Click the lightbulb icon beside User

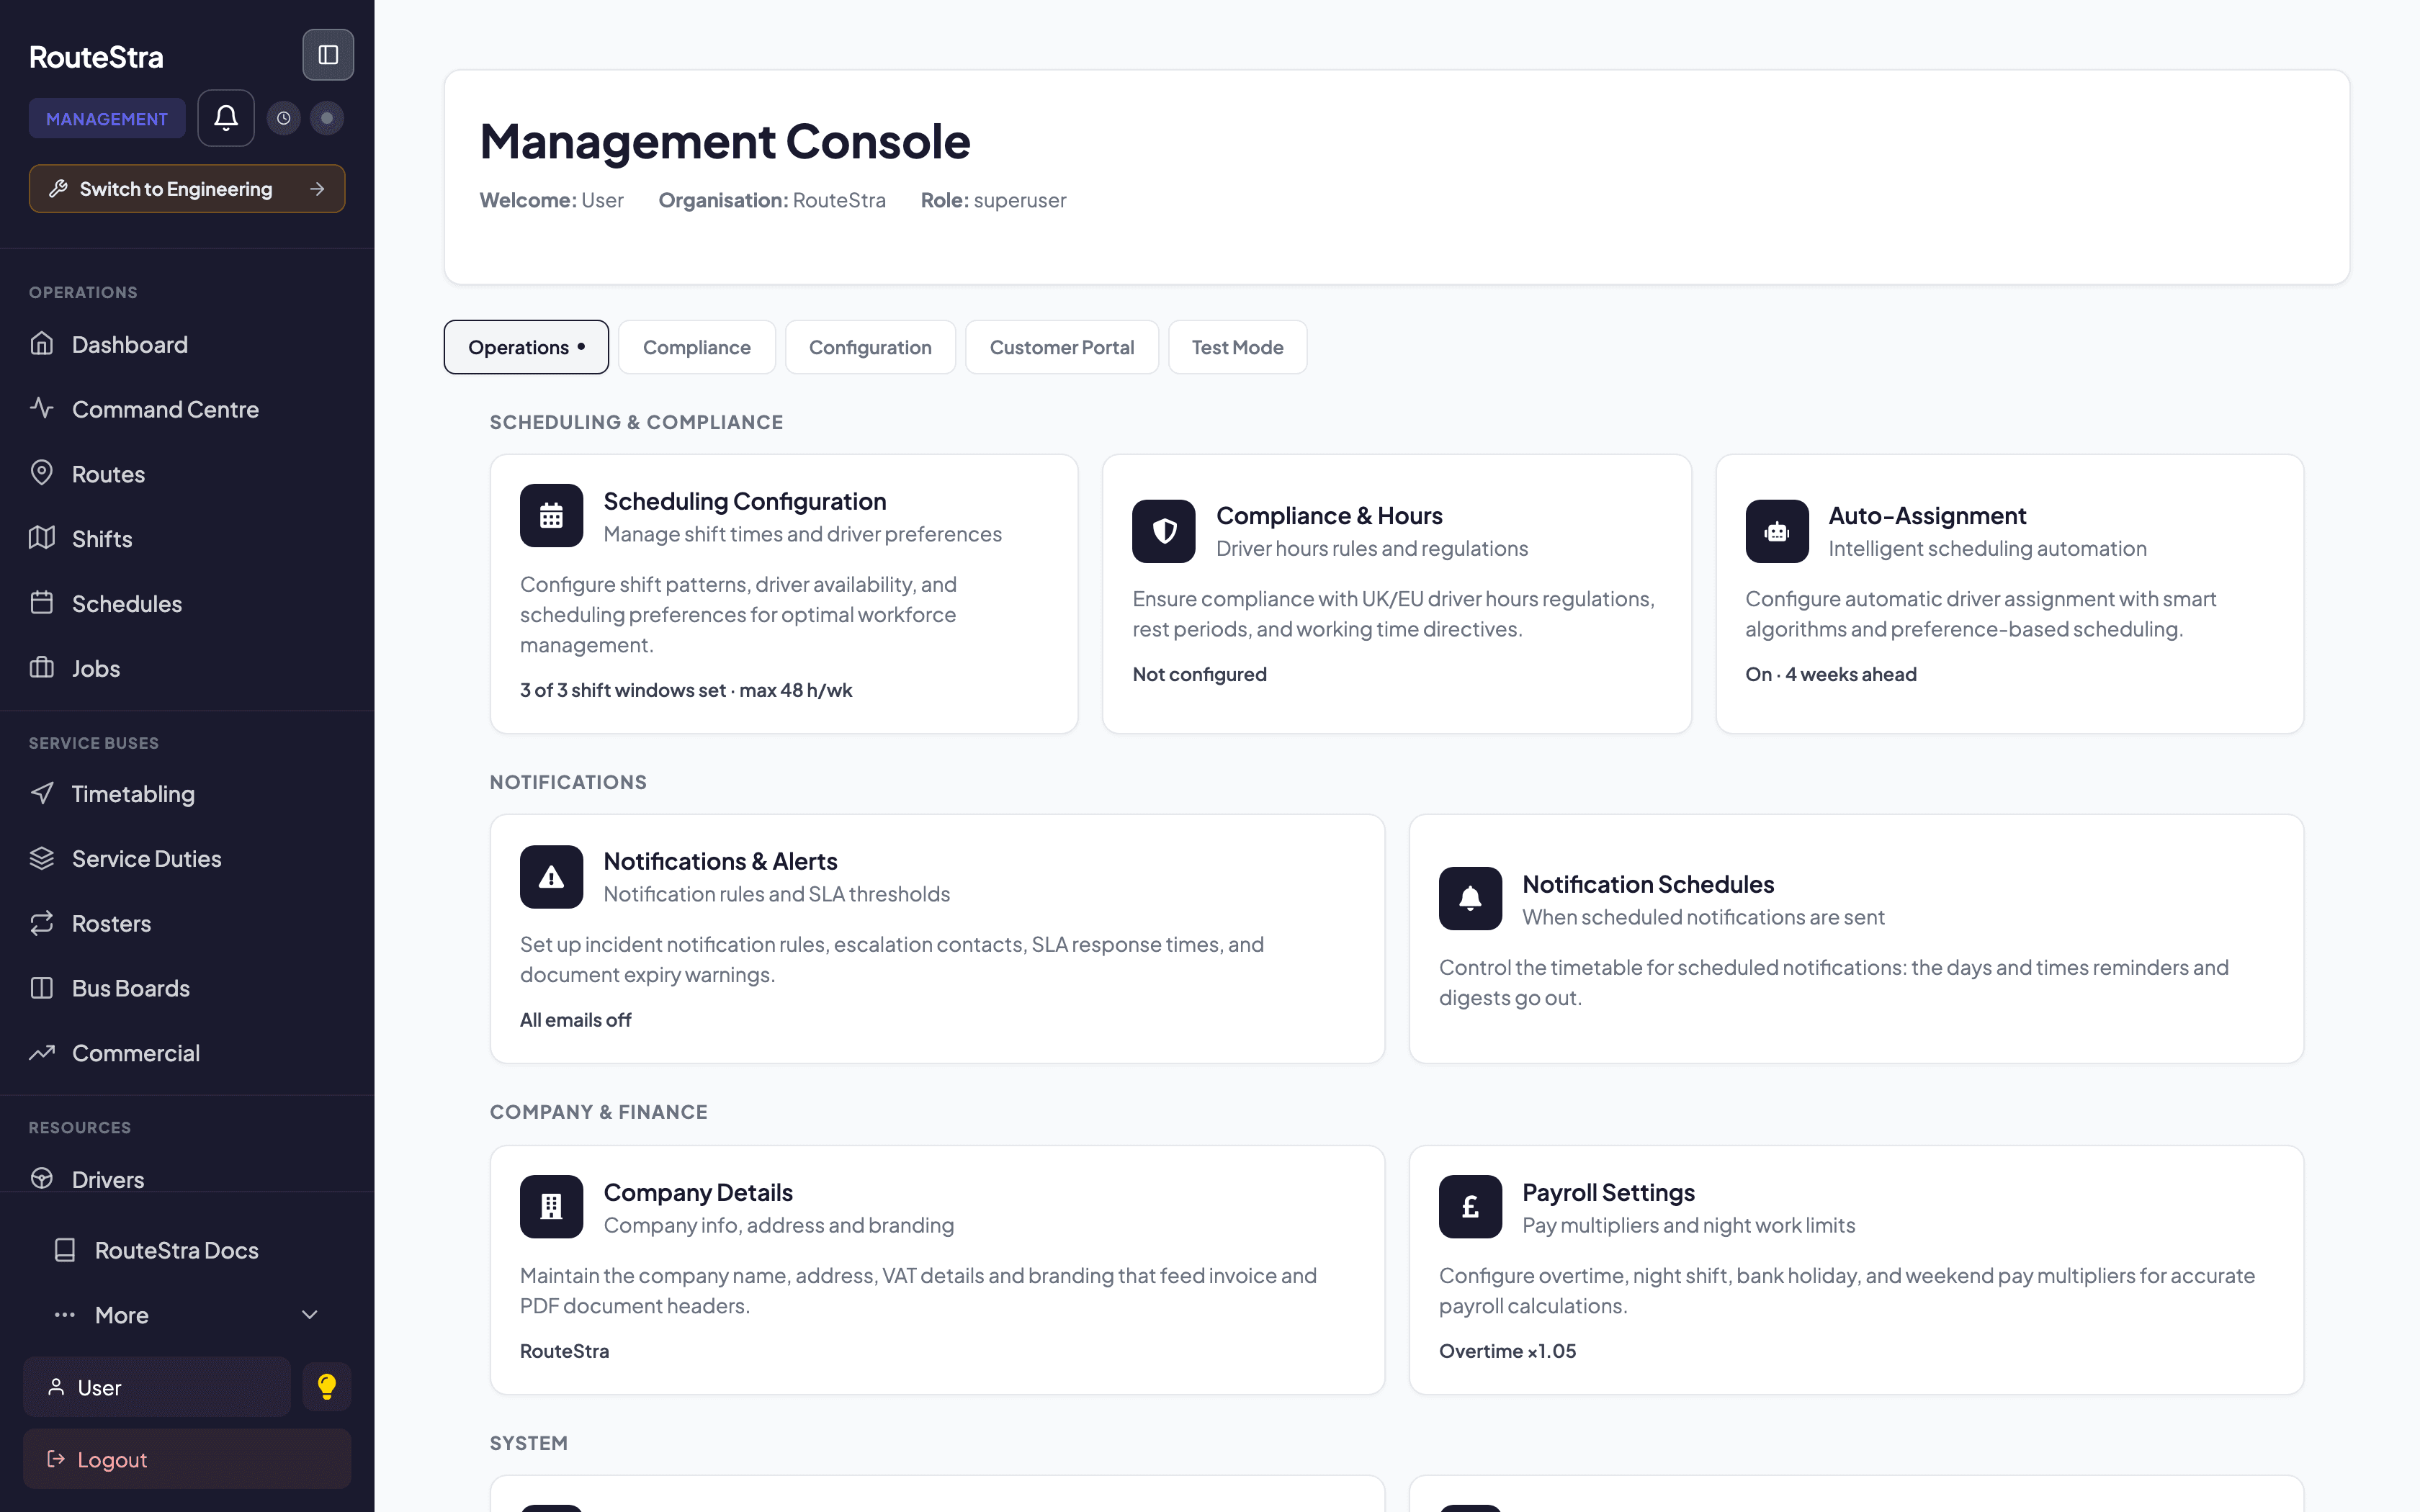(327, 1386)
